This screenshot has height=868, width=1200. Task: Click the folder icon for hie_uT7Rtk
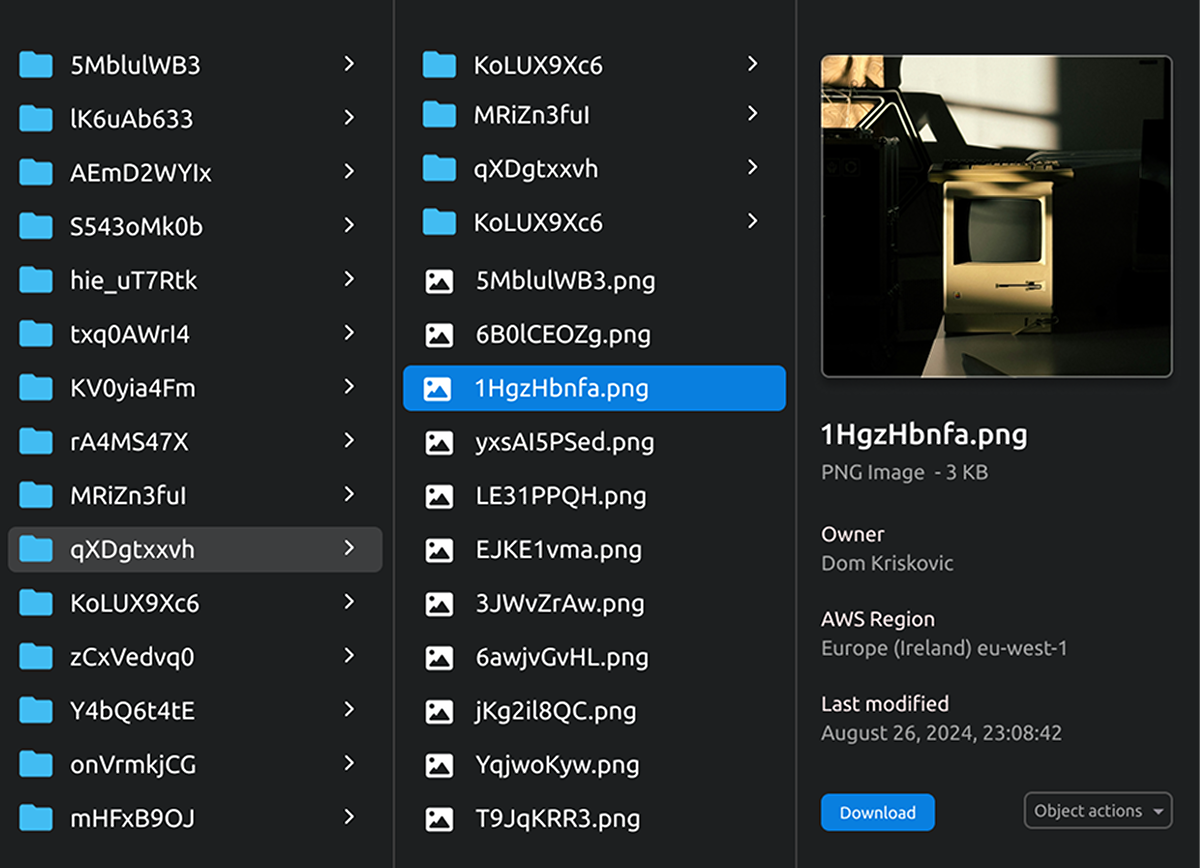point(36,281)
